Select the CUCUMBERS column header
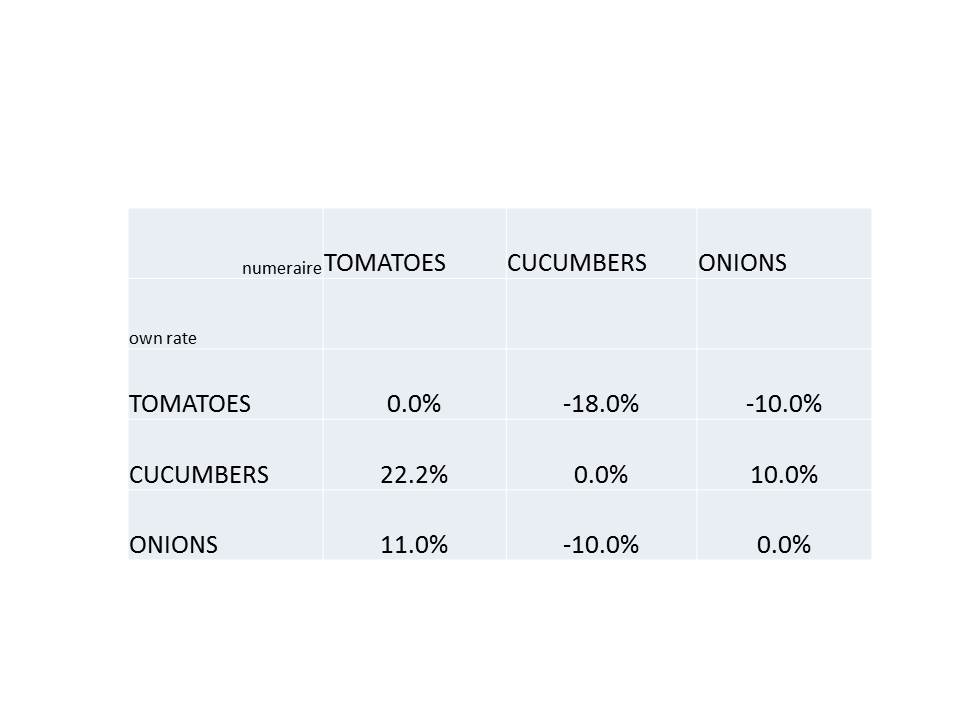 [577, 263]
